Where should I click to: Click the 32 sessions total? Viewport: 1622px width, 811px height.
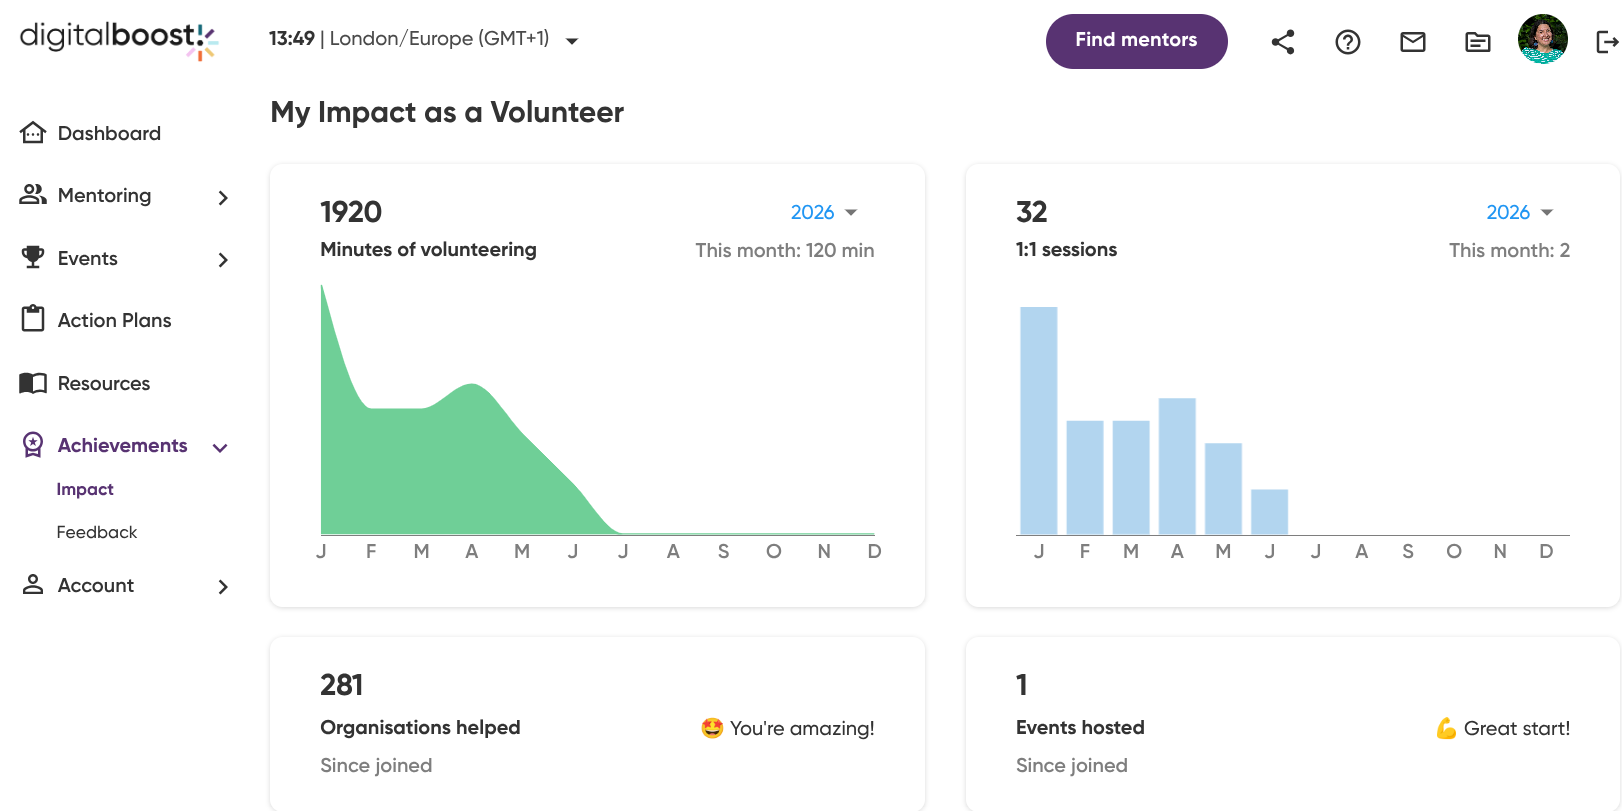tap(1032, 212)
